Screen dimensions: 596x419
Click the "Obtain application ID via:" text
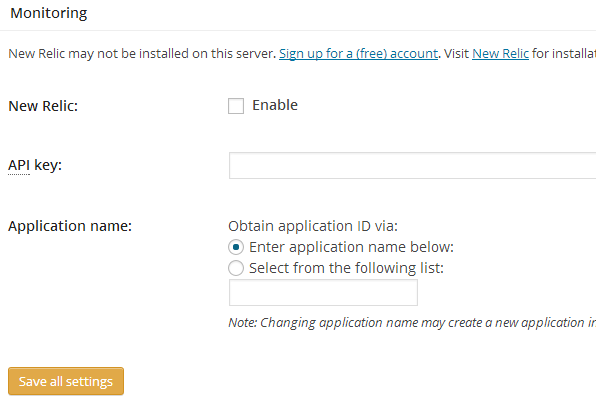click(313, 226)
